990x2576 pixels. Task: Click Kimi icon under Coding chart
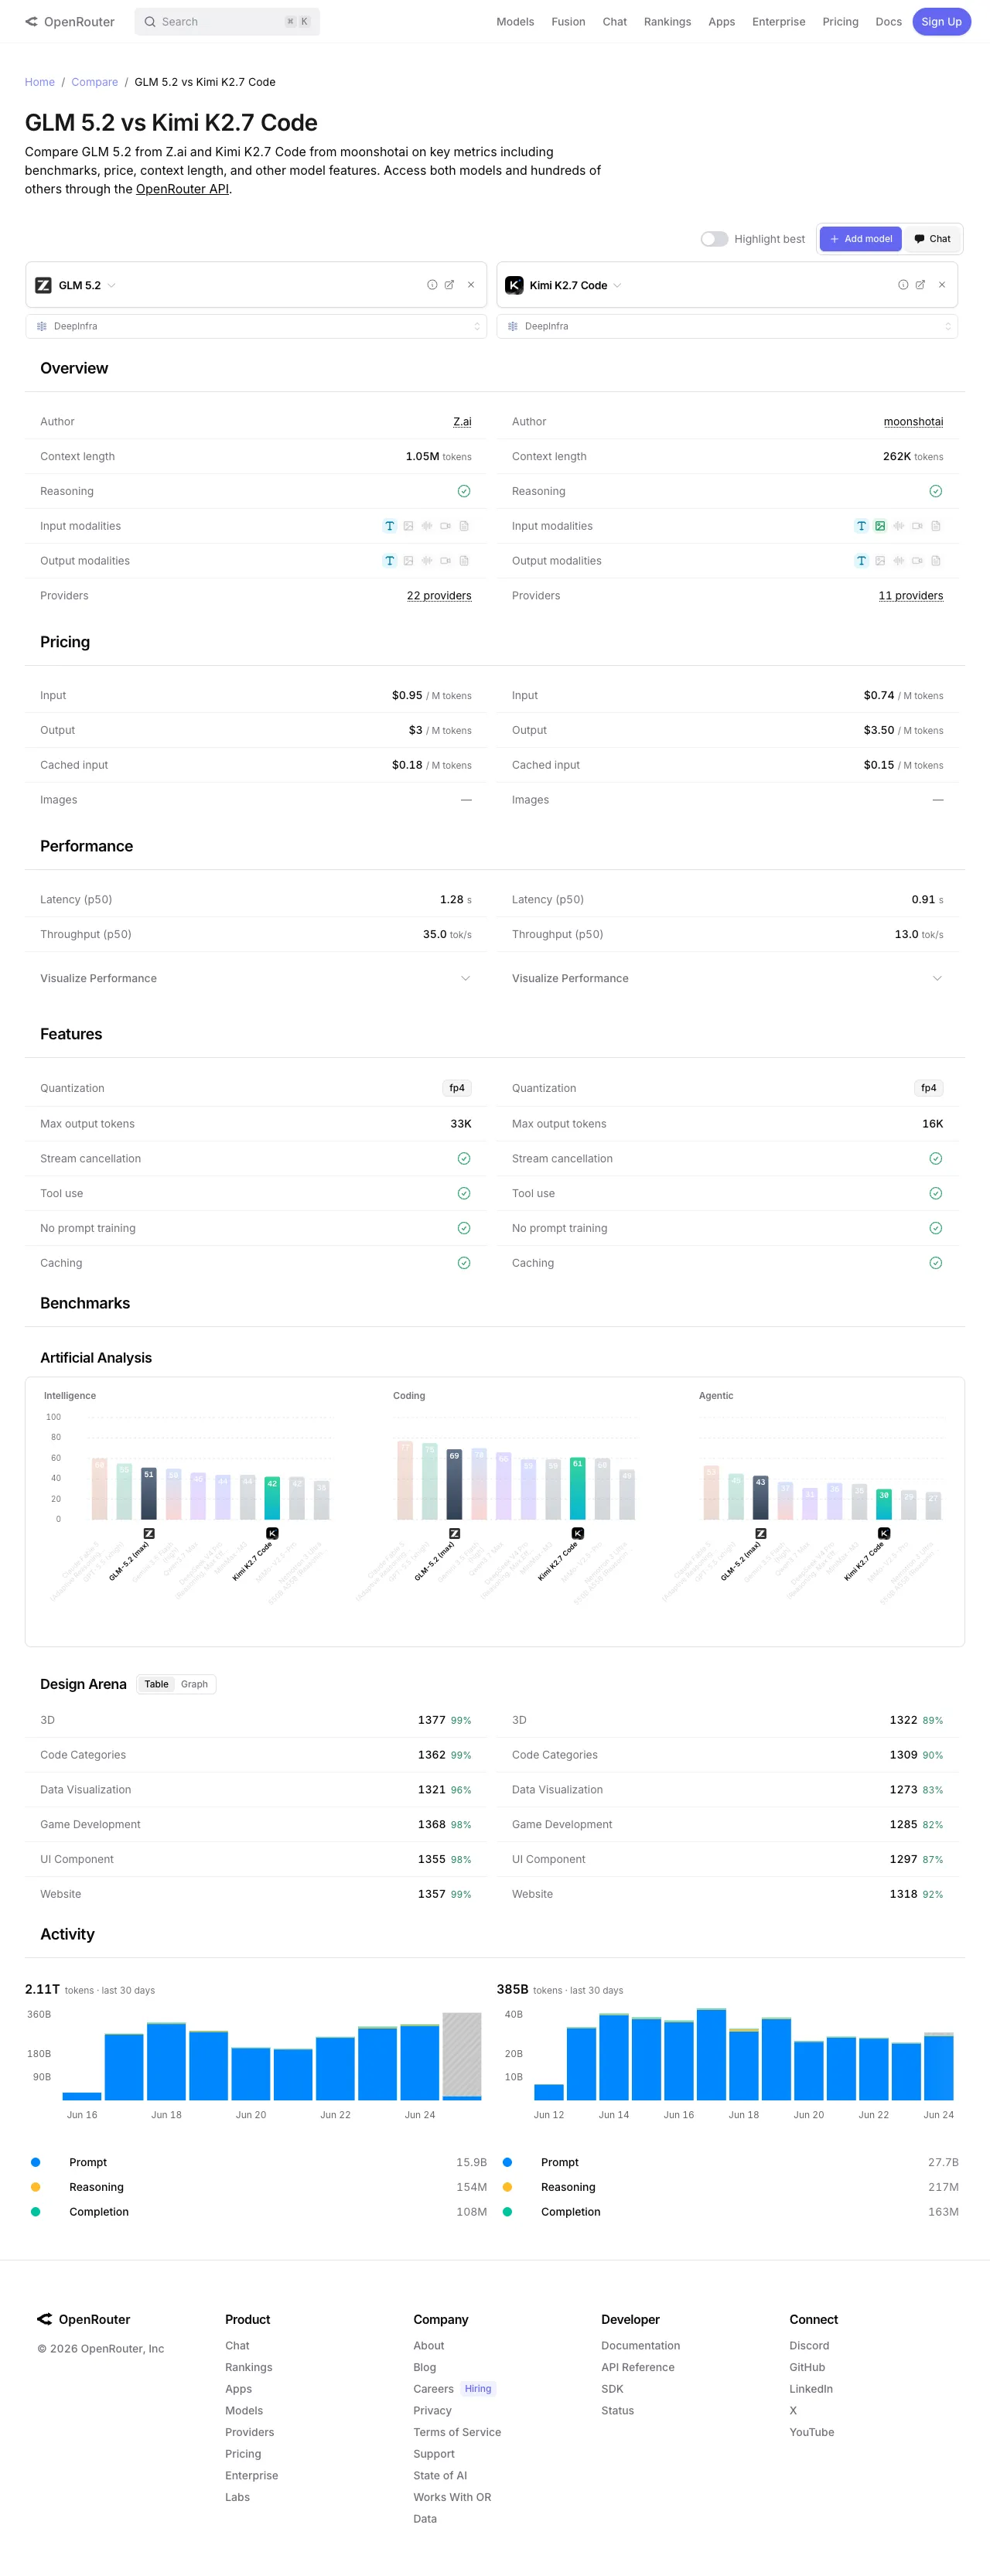point(577,1533)
